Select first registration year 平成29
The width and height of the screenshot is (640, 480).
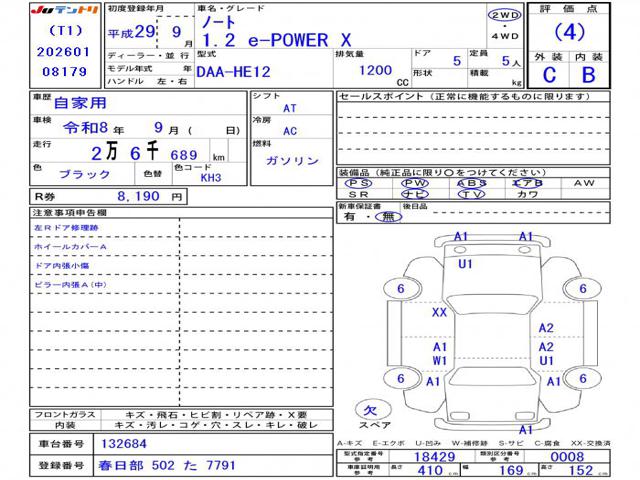tap(132, 32)
